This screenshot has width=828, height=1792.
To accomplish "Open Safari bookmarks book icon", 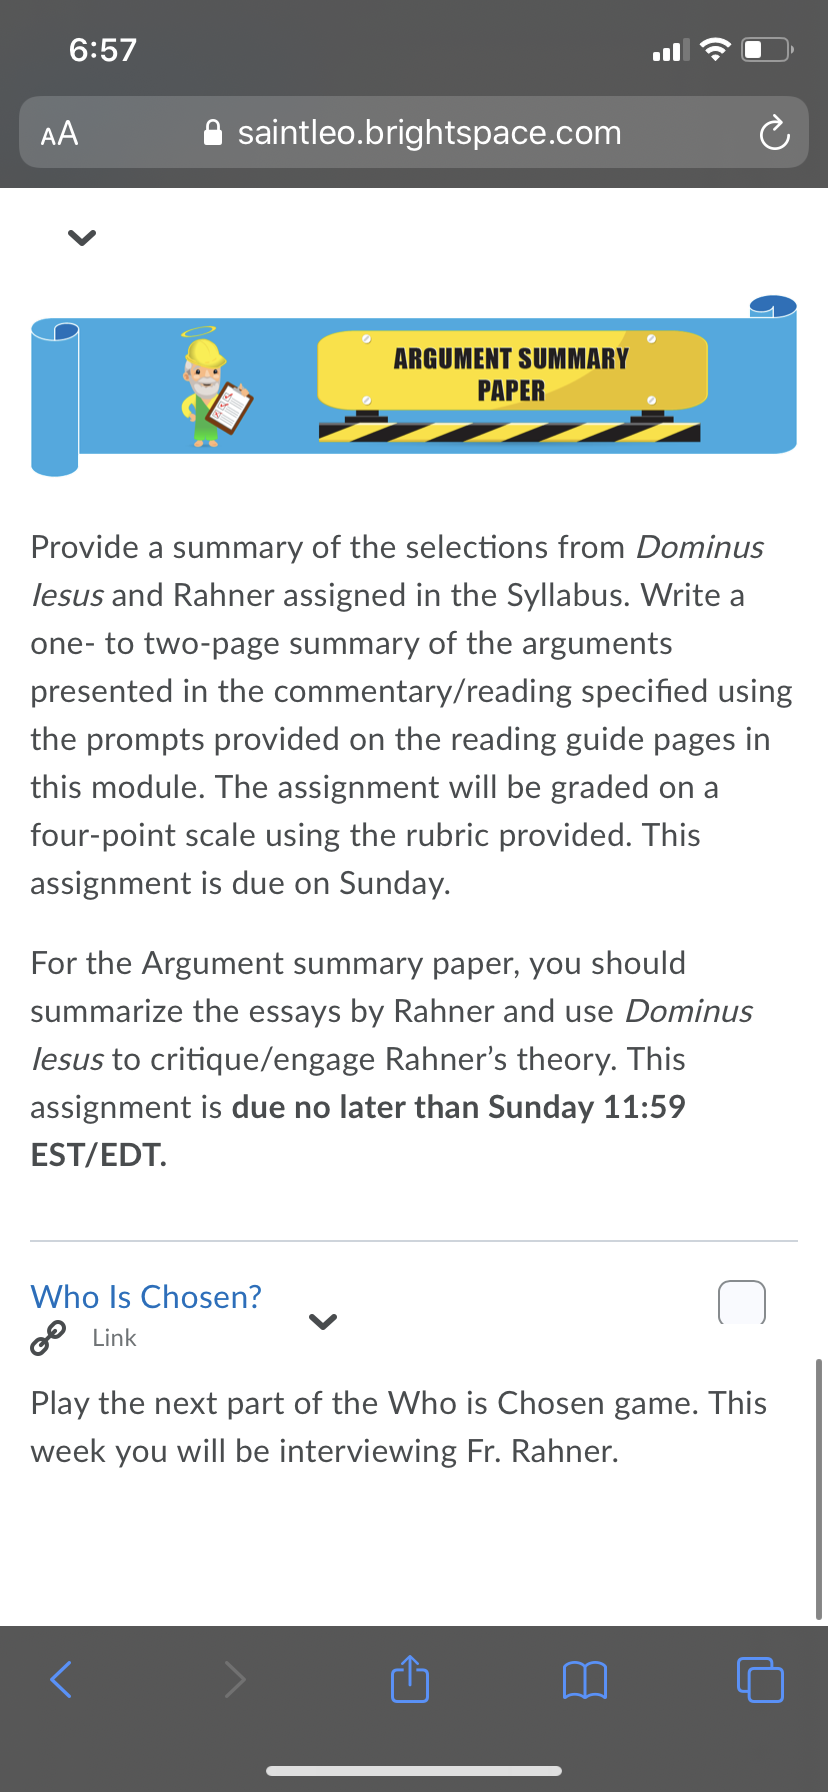I will tap(585, 1680).
